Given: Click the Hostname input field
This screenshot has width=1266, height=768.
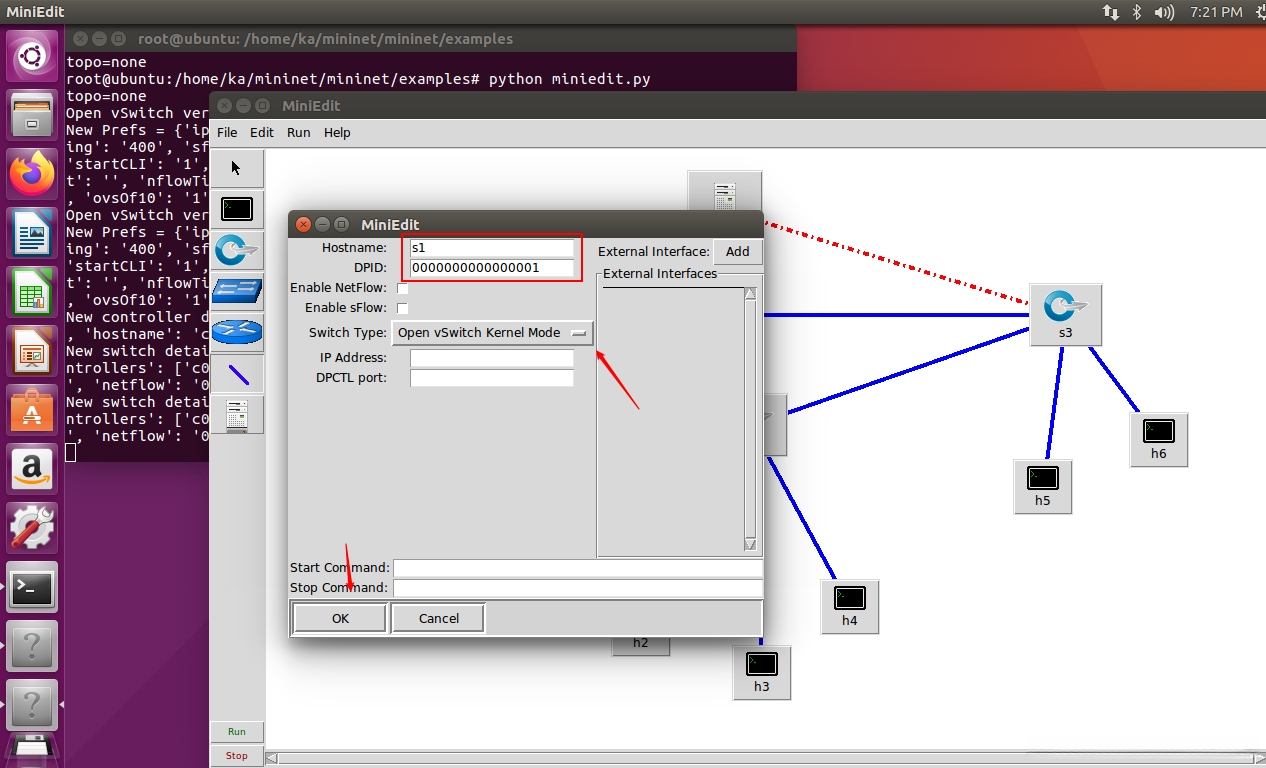Looking at the screenshot, I should (x=492, y=248).
